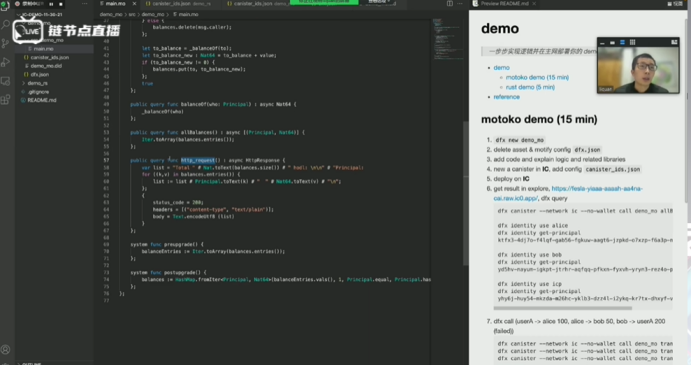The width and height of the screenshot is (692, 365).
Task: Open Extensions view in activity bar
Action: pos(6,100)
